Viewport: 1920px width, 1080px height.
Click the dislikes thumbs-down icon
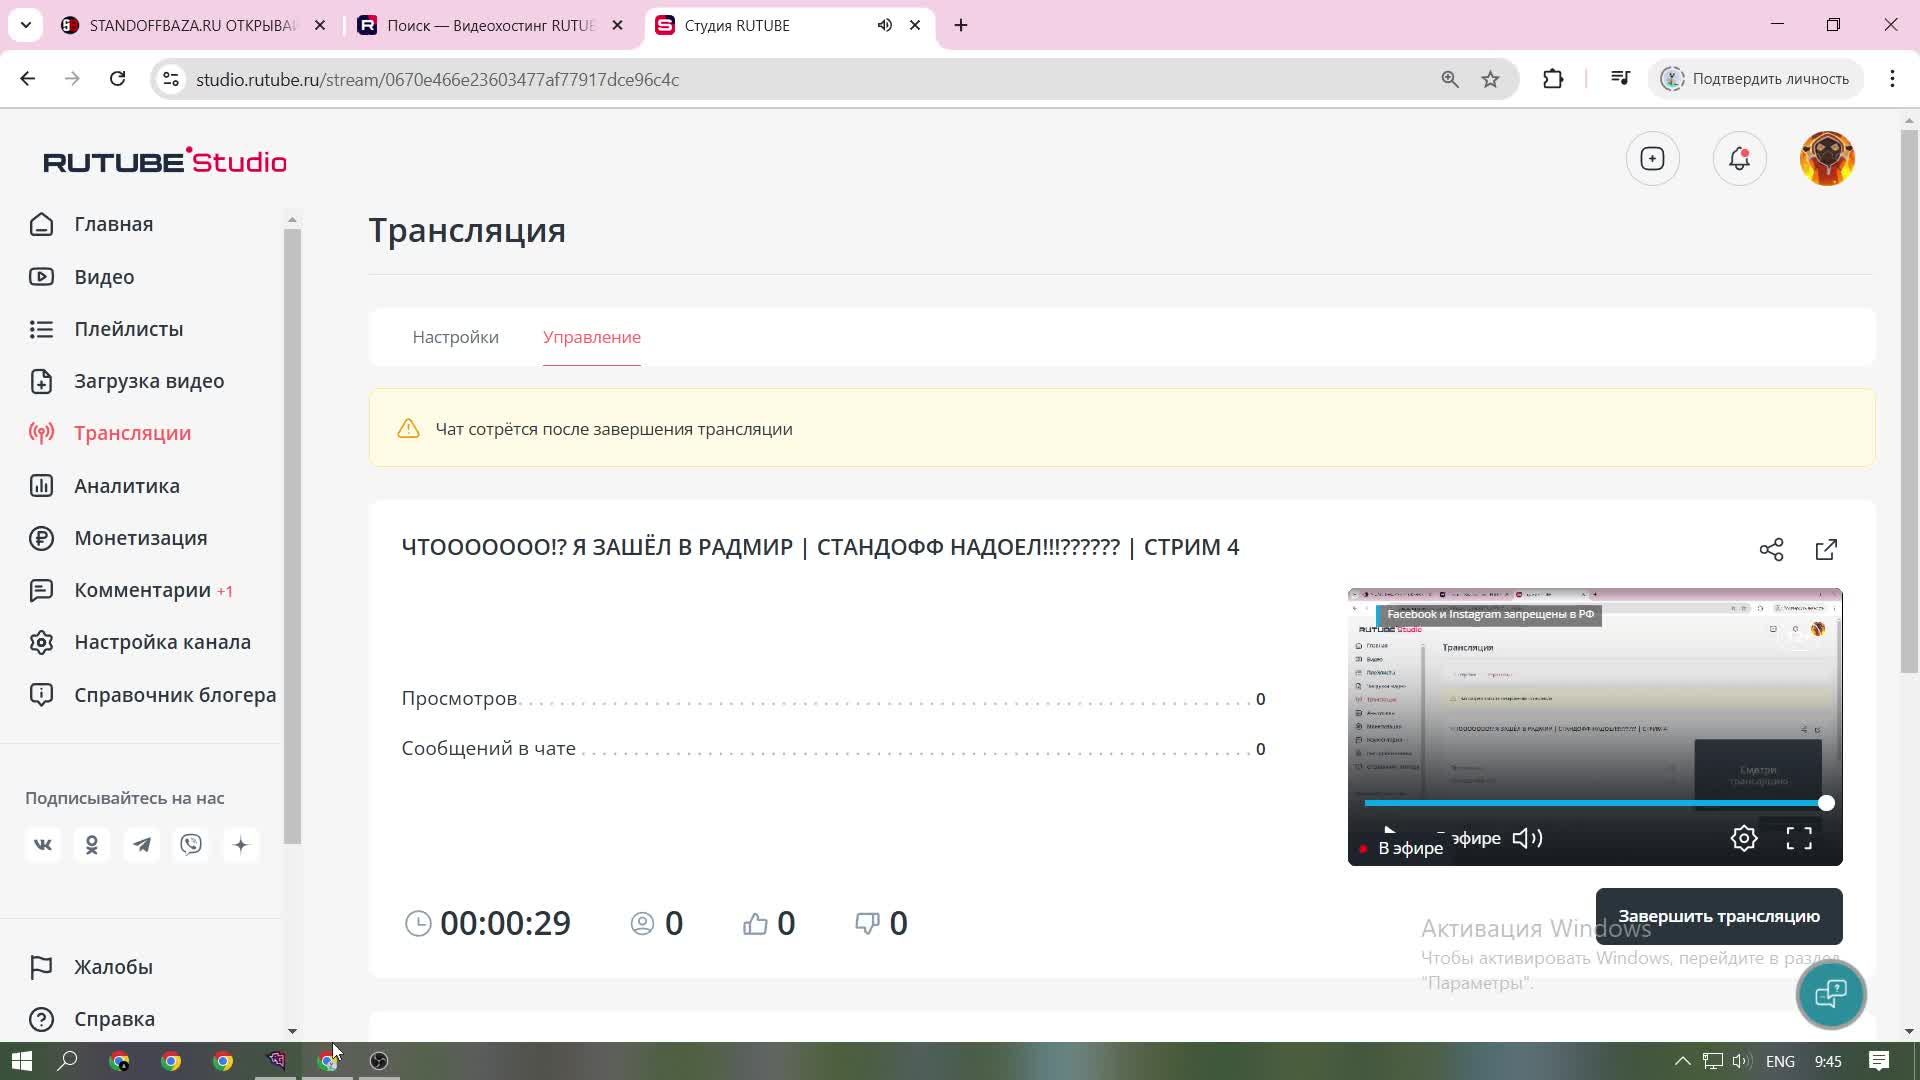point(868,924)
